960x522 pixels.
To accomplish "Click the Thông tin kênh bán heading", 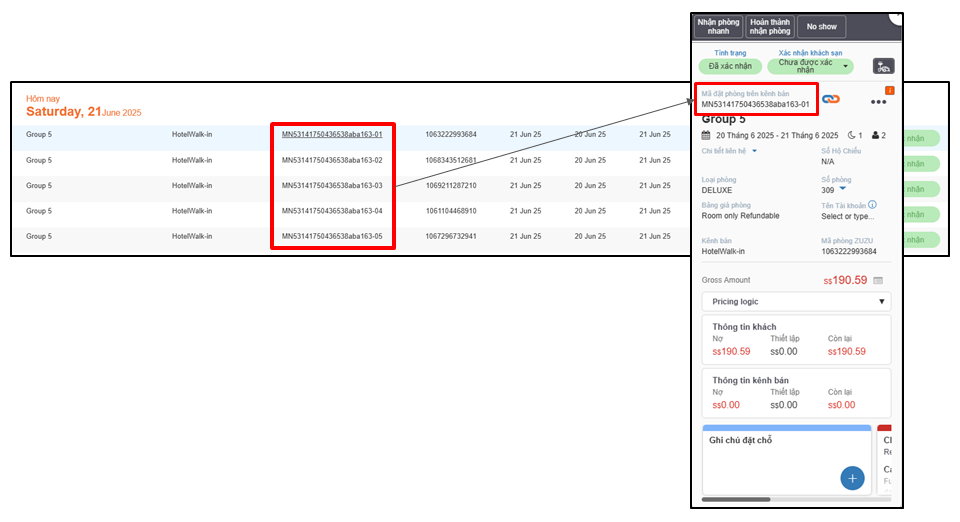I will (750, 381).
